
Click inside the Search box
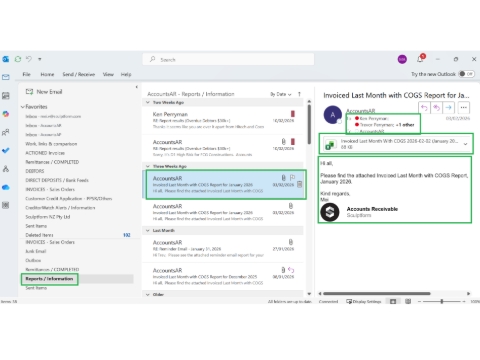[228, 59]
